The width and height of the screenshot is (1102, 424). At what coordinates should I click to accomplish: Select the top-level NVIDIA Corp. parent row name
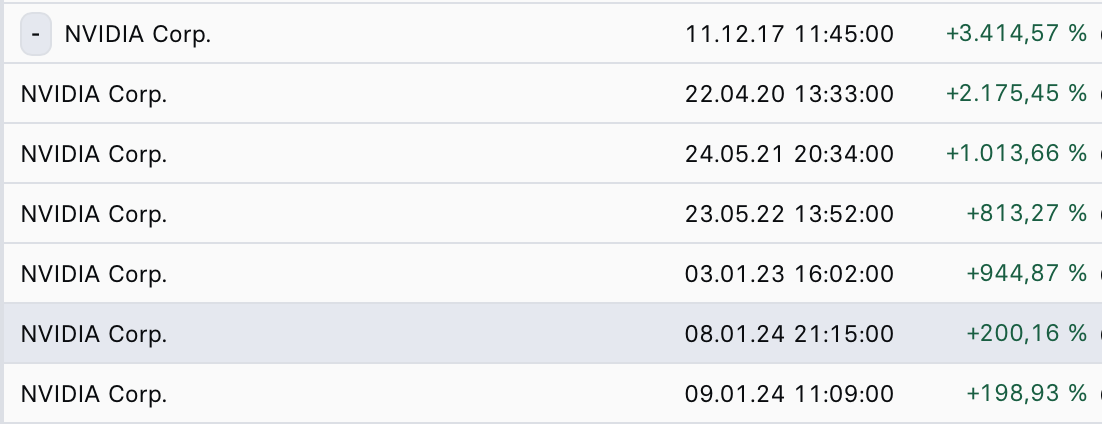[x=138, y=34]
